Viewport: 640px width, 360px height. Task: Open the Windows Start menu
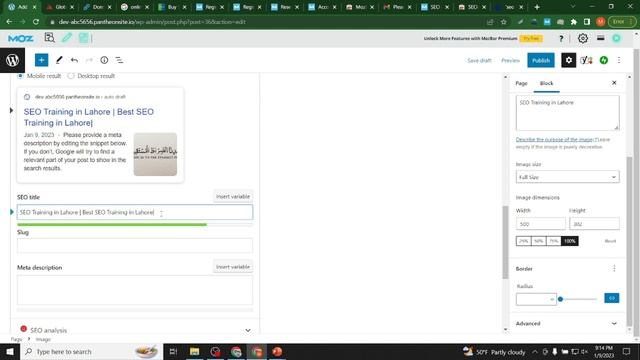(x=10, y=351)
